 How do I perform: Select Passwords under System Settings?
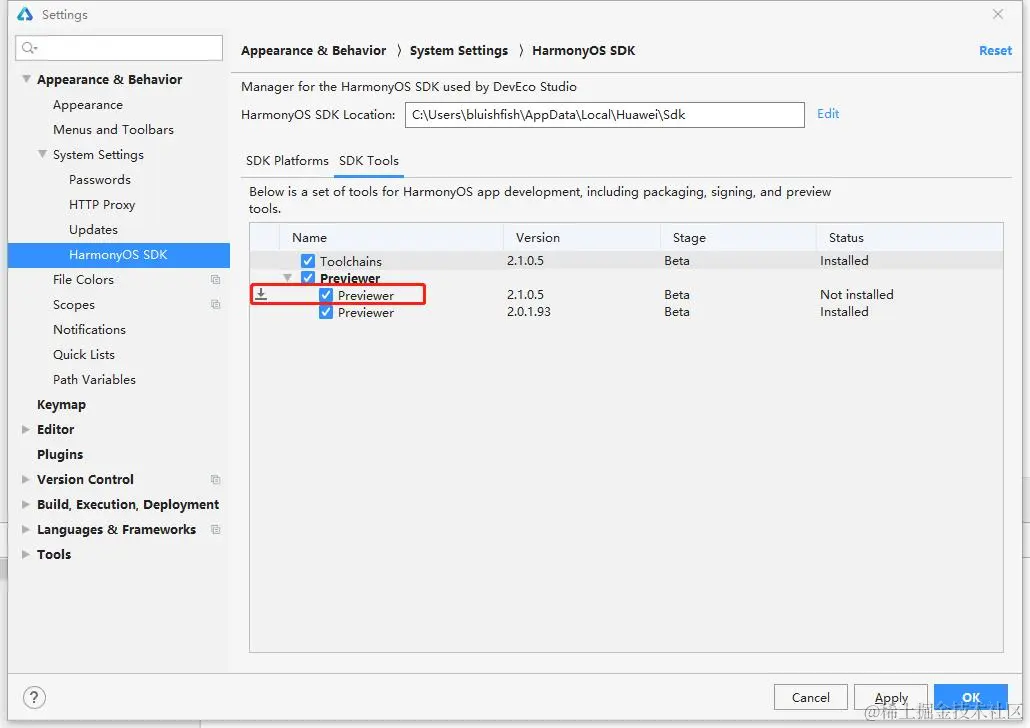click(99, 179)
